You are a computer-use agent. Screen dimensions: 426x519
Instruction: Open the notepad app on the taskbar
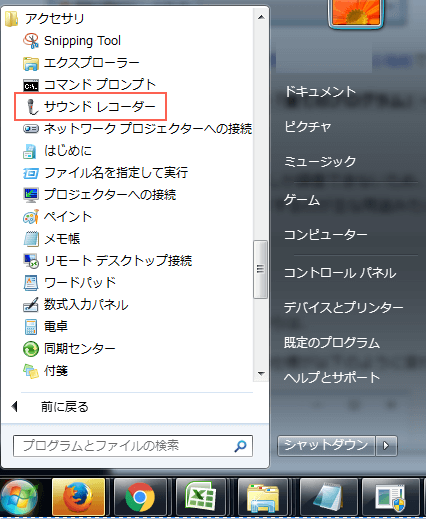tap(328, 497)
